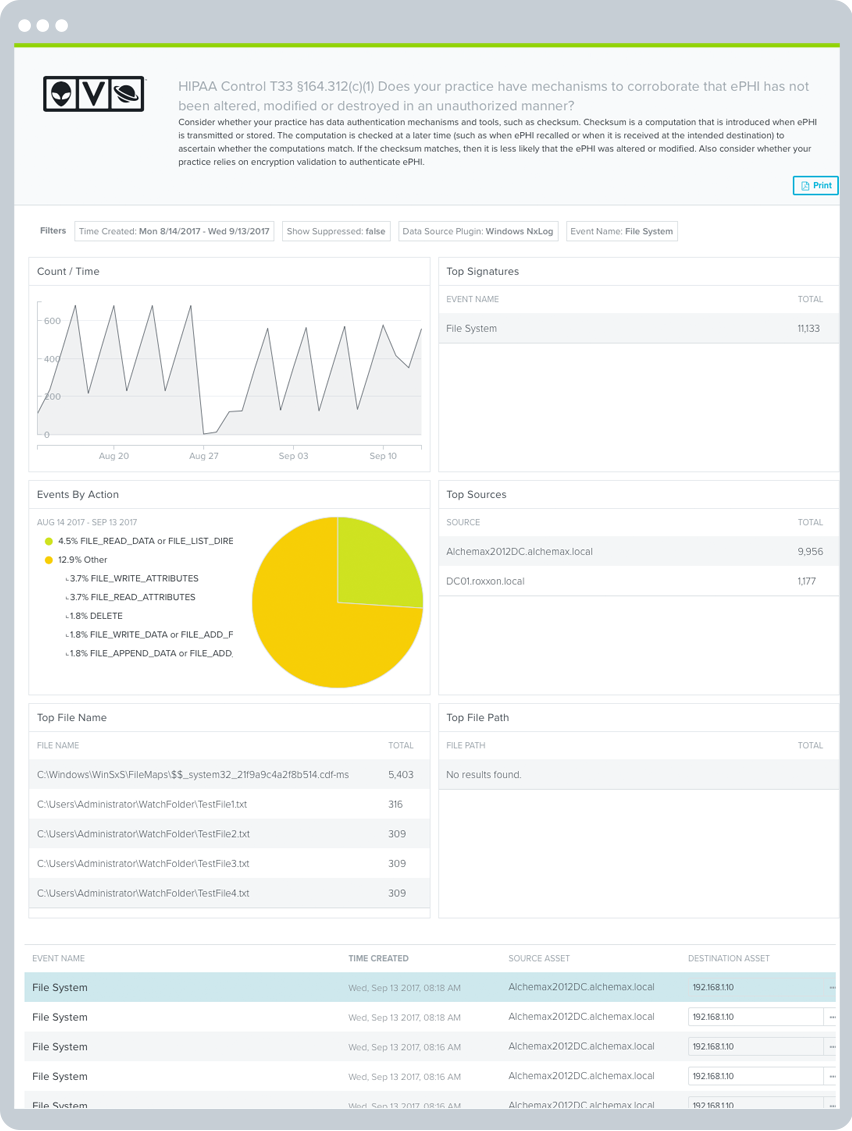The image size is (852, 1131).
Task: Open options ellipsis on the highlighted first event row
Action: pyautogui.click(x=831, y=988)
